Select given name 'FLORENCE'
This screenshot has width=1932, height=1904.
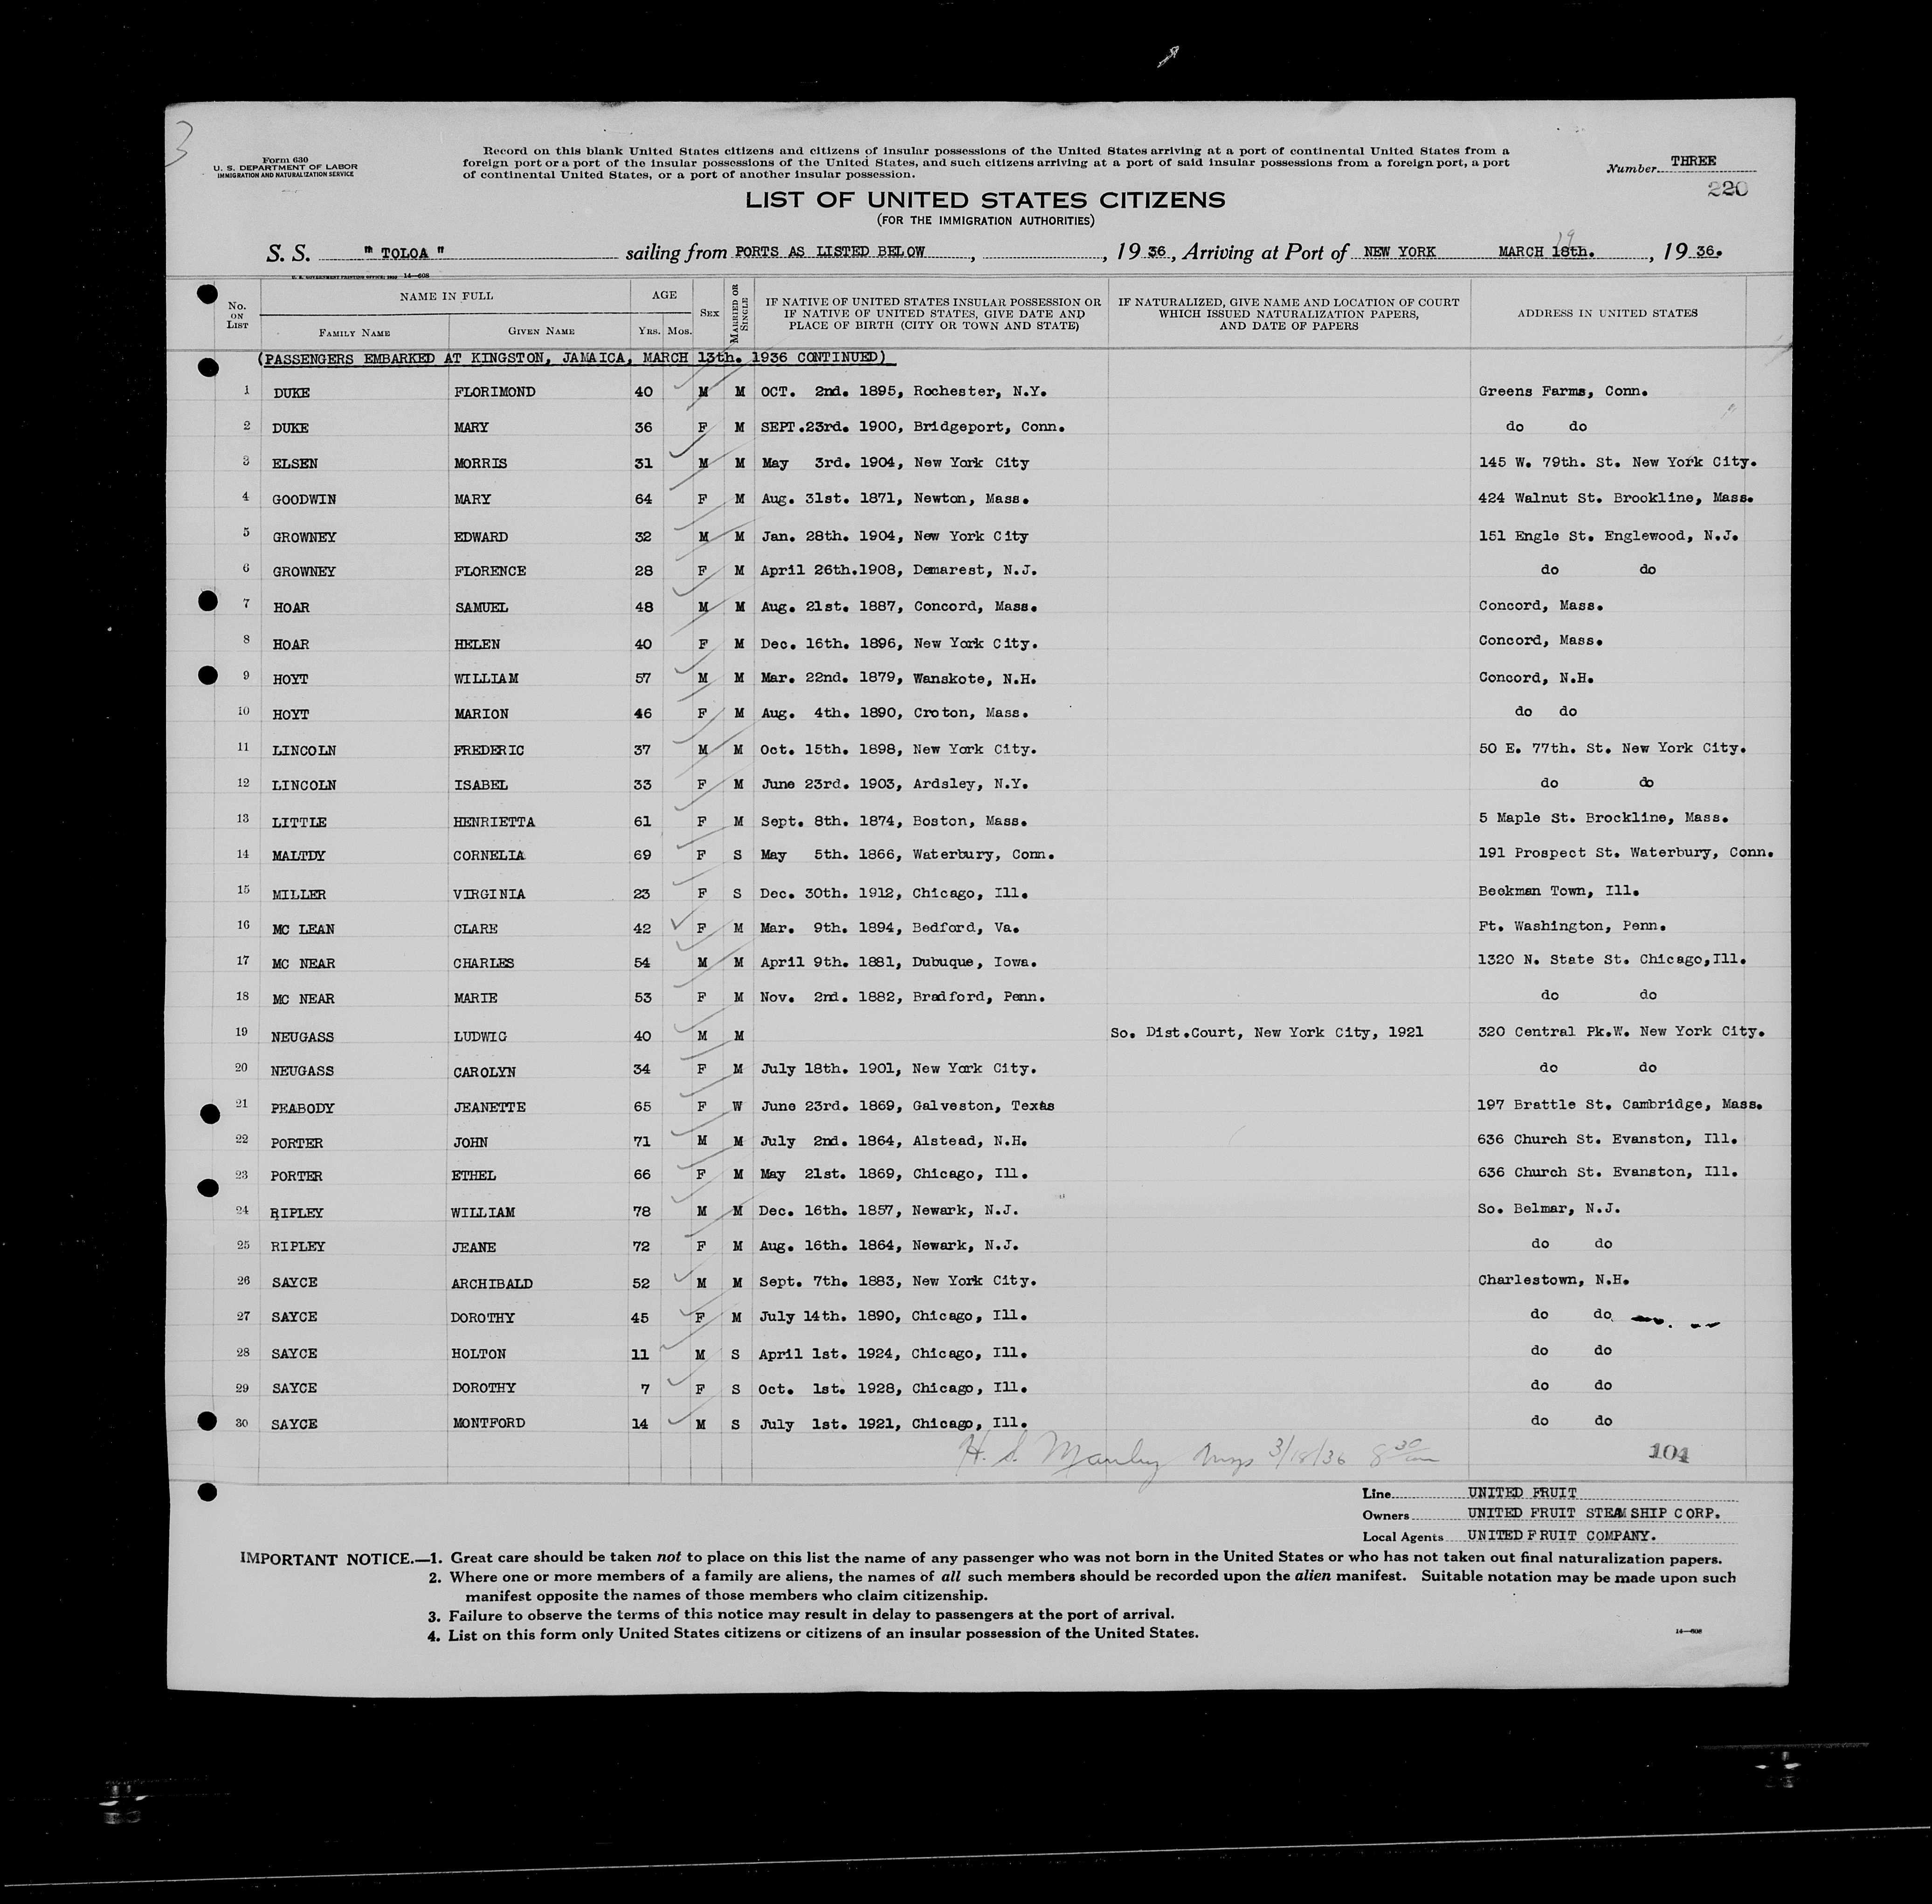click(489, 571)
